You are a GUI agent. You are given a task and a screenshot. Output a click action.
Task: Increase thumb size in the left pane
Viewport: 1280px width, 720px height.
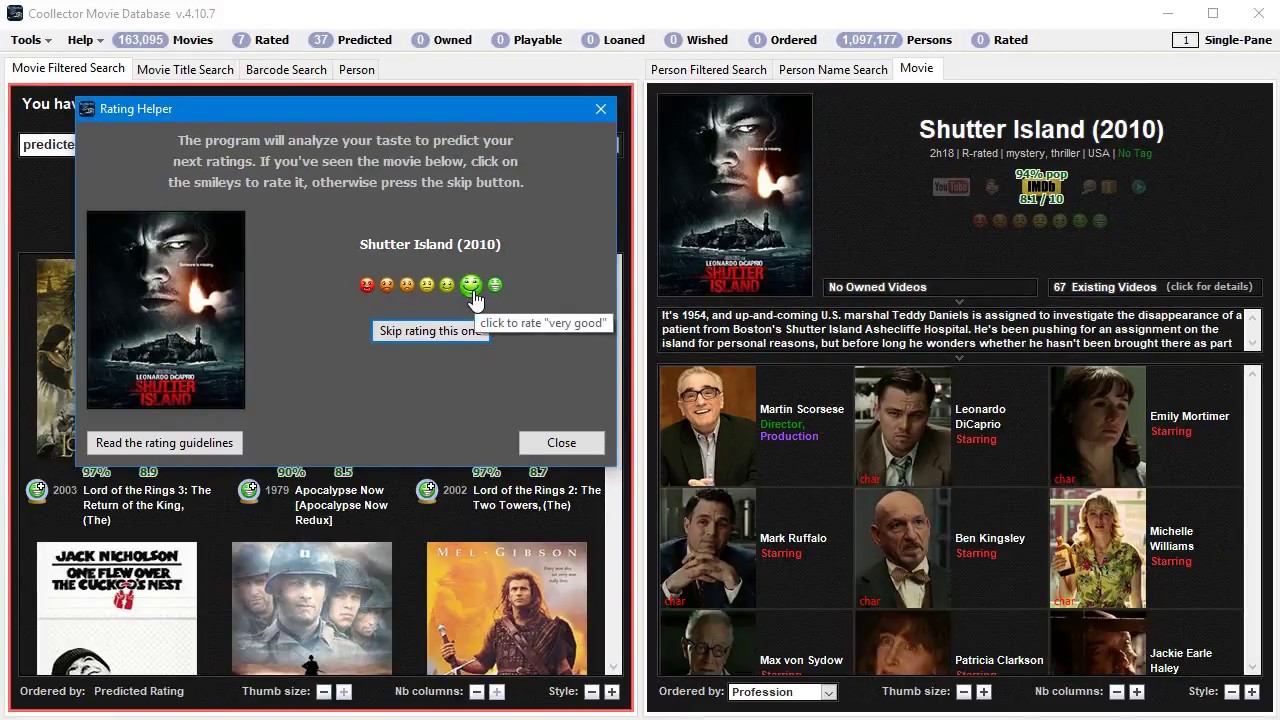pyautogui.click(x=344, y=692)
